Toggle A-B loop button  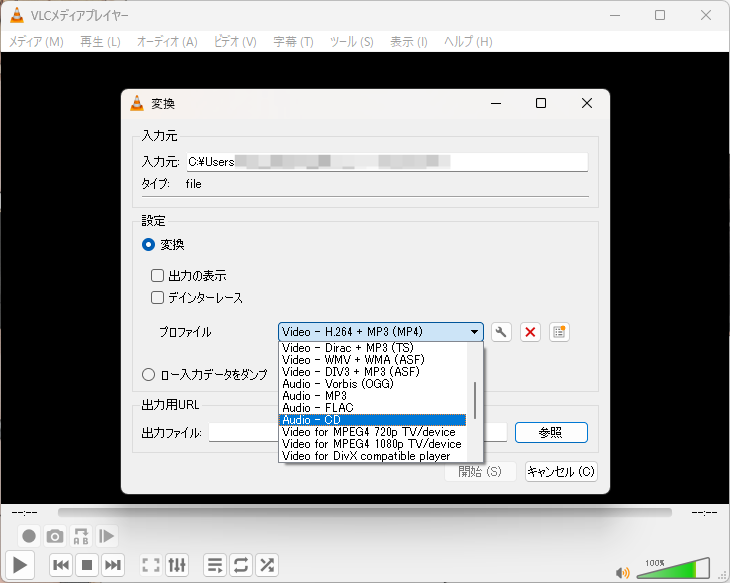coord(81,536)
